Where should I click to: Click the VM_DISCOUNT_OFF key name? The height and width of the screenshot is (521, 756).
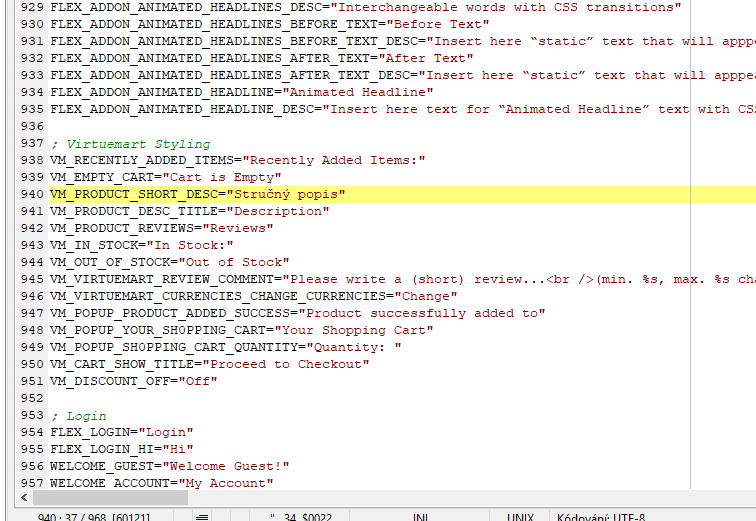[x=110, y=381]
